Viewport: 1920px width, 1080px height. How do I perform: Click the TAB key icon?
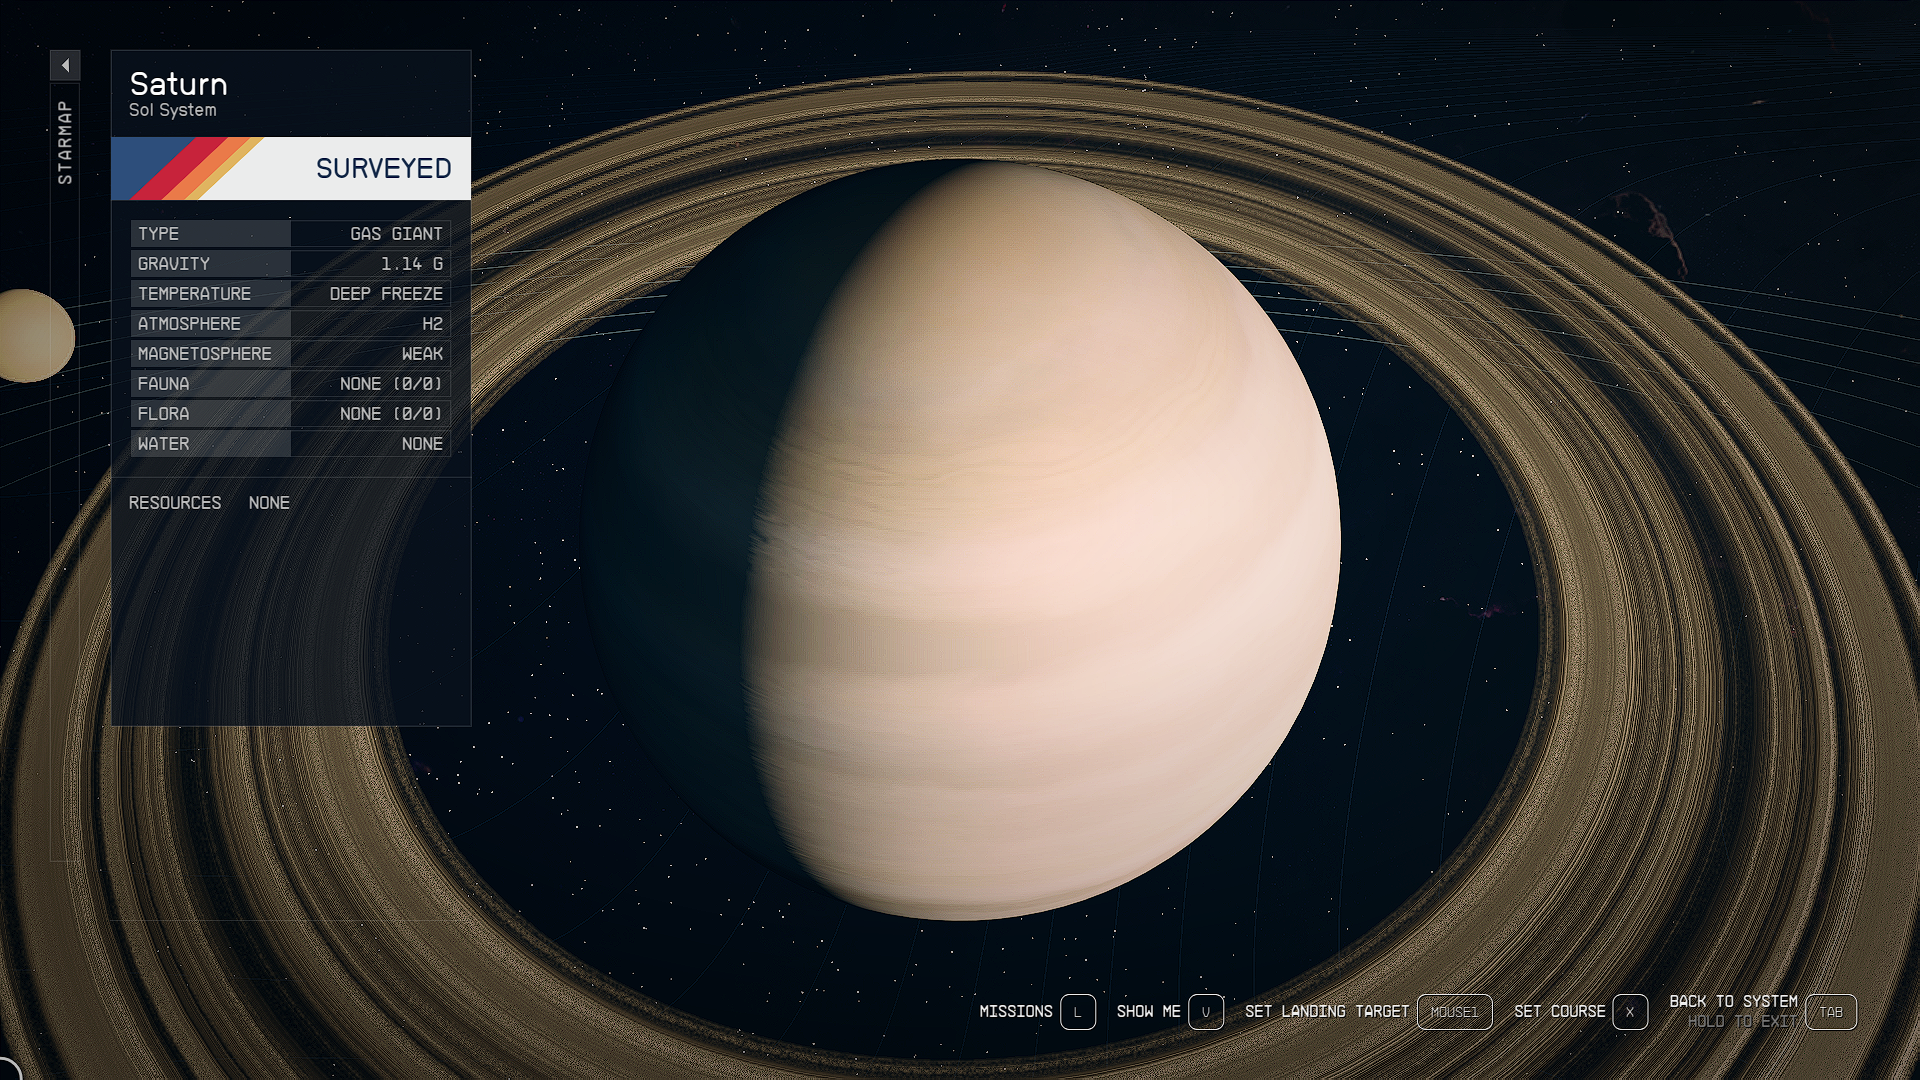[1830, 1012]
